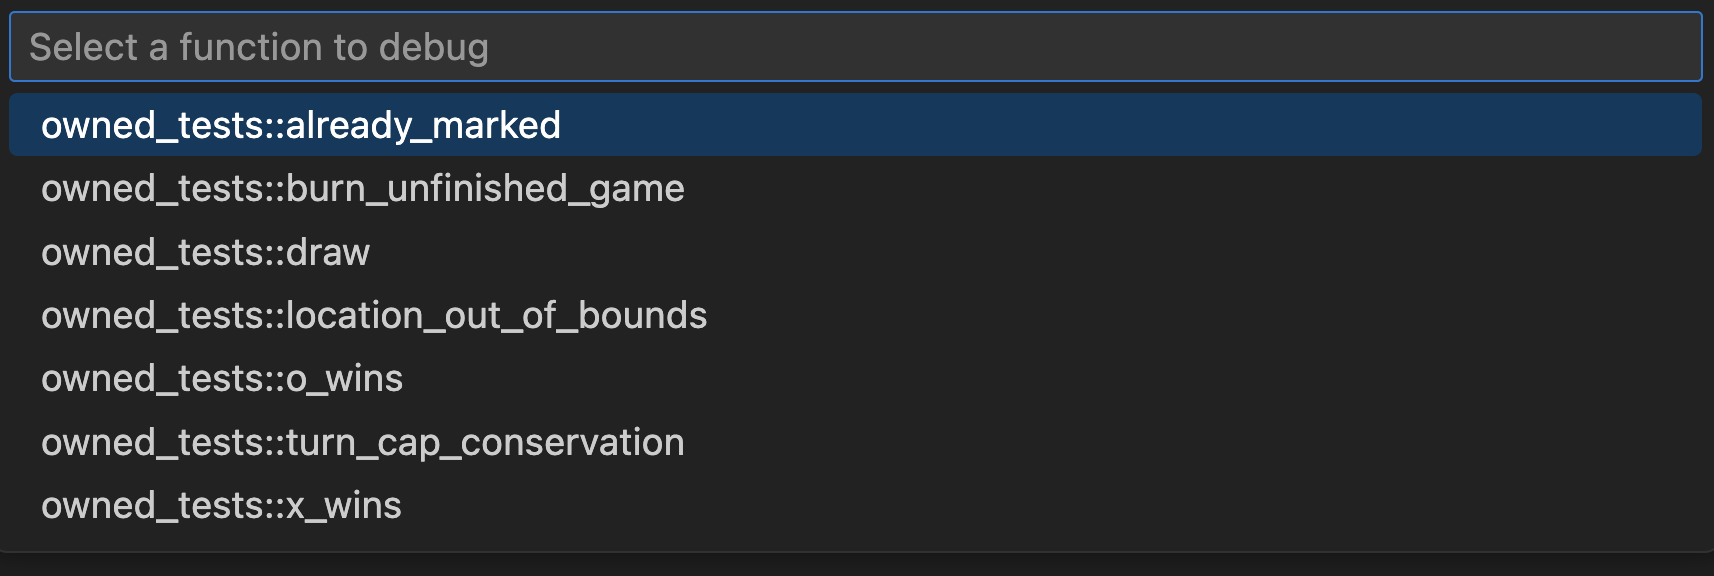
Task: Click the 'Select a function to debug' field
Action: point(855,47)
